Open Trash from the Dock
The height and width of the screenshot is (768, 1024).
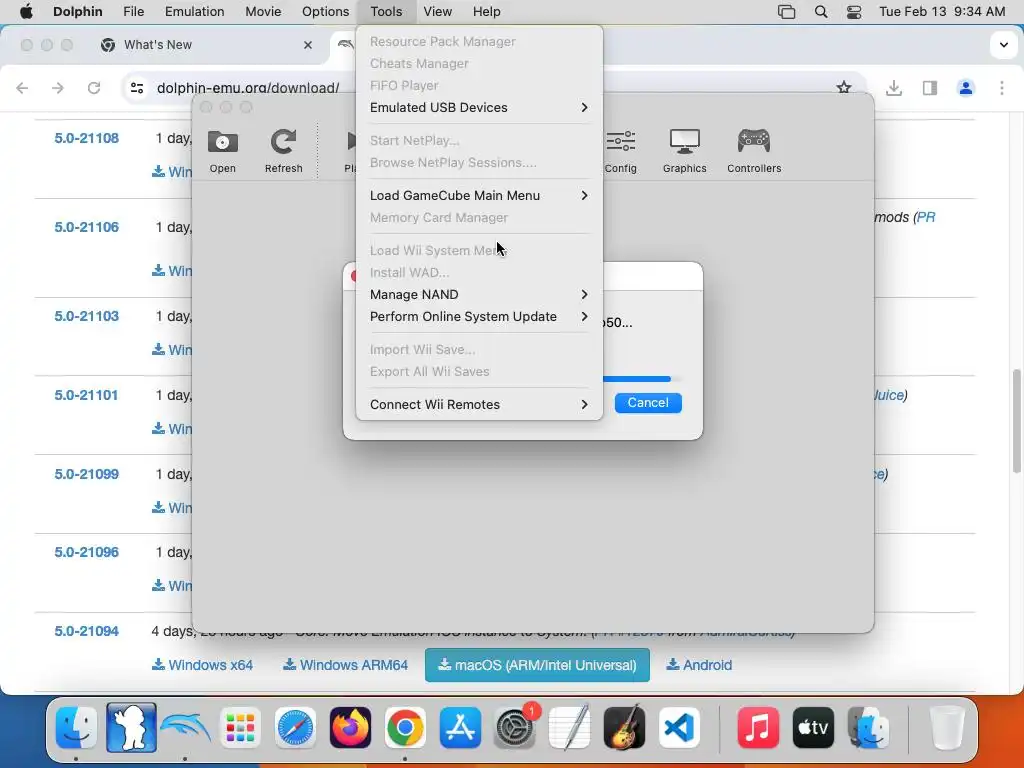click(947, 727)
